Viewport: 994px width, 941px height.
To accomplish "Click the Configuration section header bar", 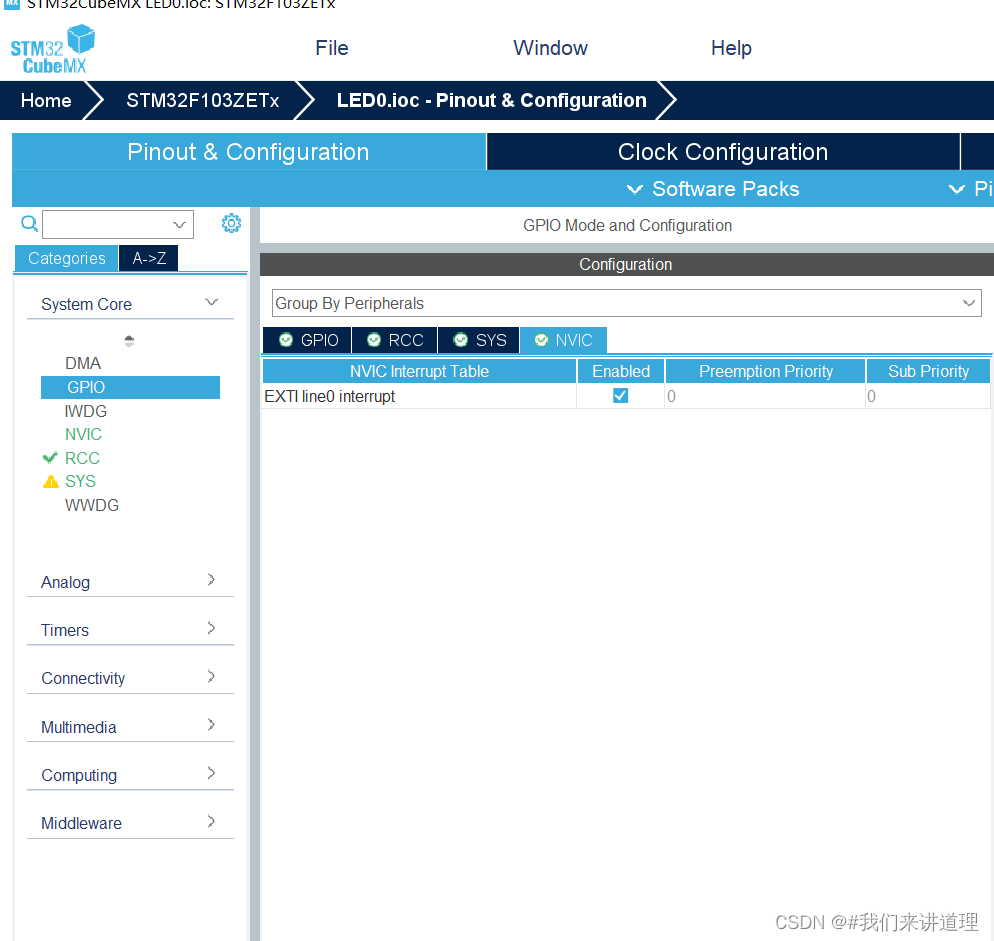I will click(x=626, y=264).
